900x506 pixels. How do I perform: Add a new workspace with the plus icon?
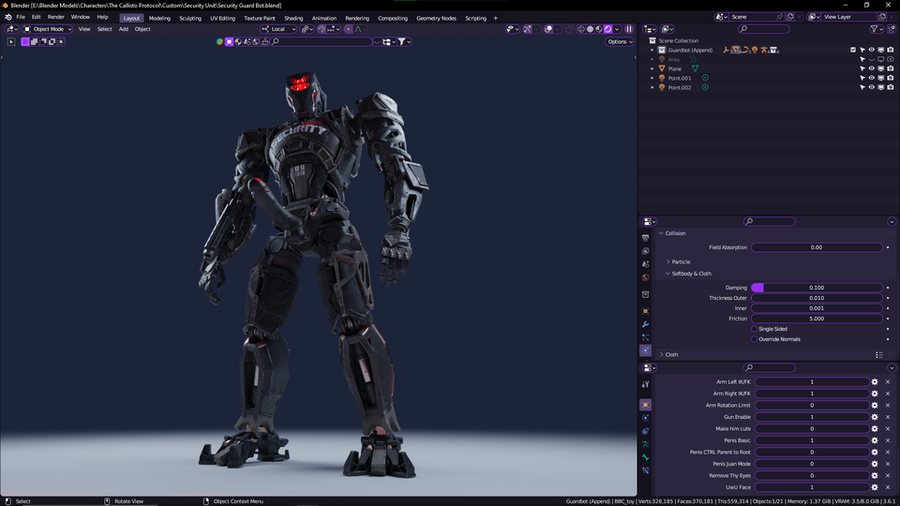click(496, 18)
